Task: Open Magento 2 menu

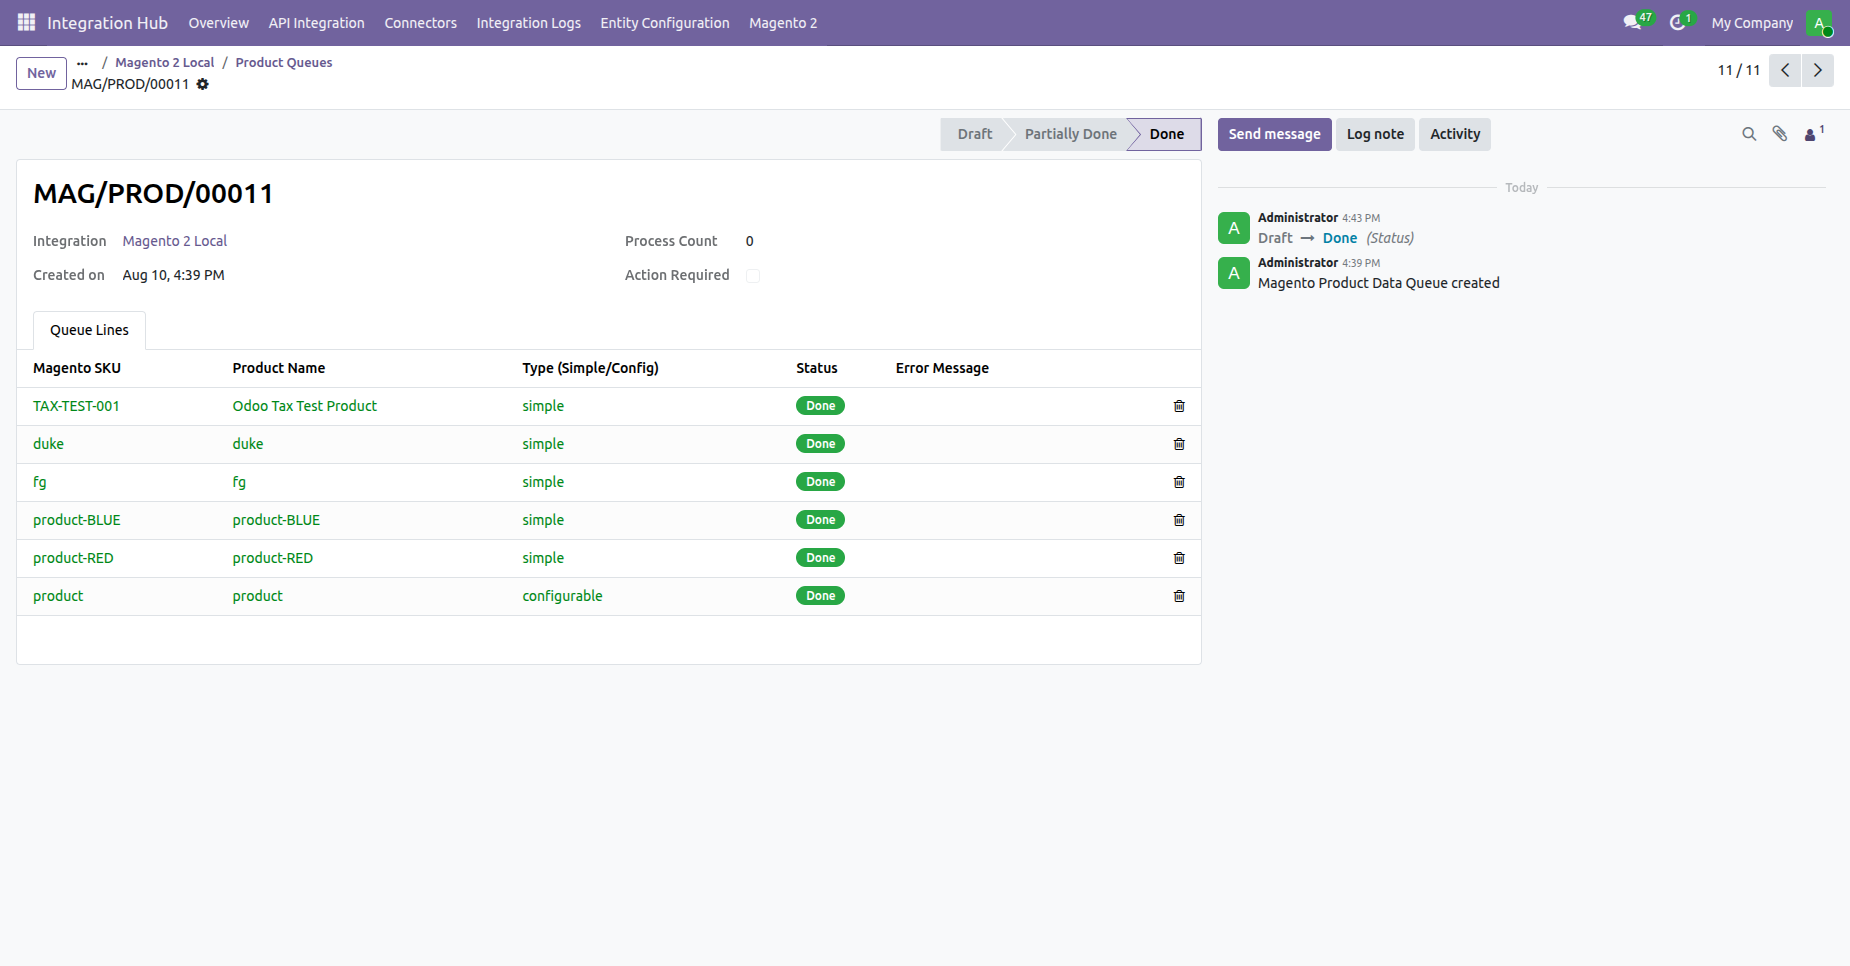Action: coord(783,23)
